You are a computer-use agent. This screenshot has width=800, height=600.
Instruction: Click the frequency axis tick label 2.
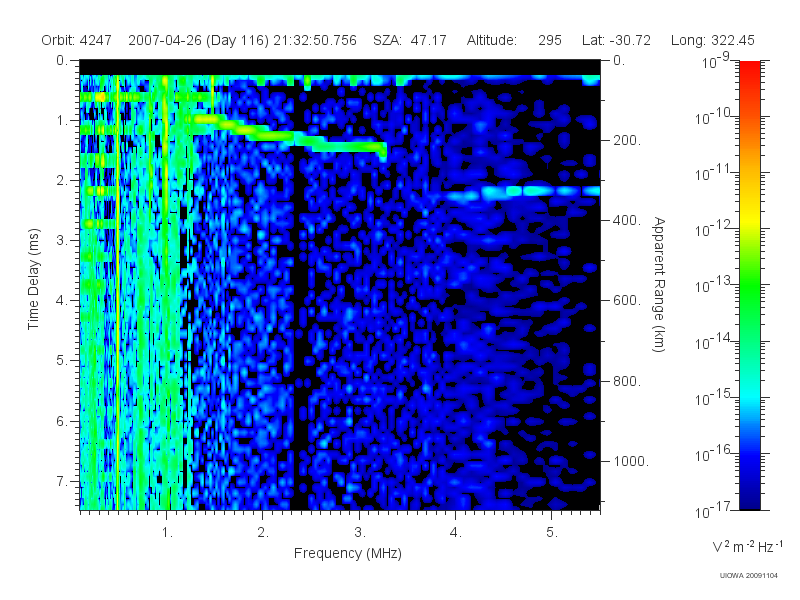click(x=263, y=533)
